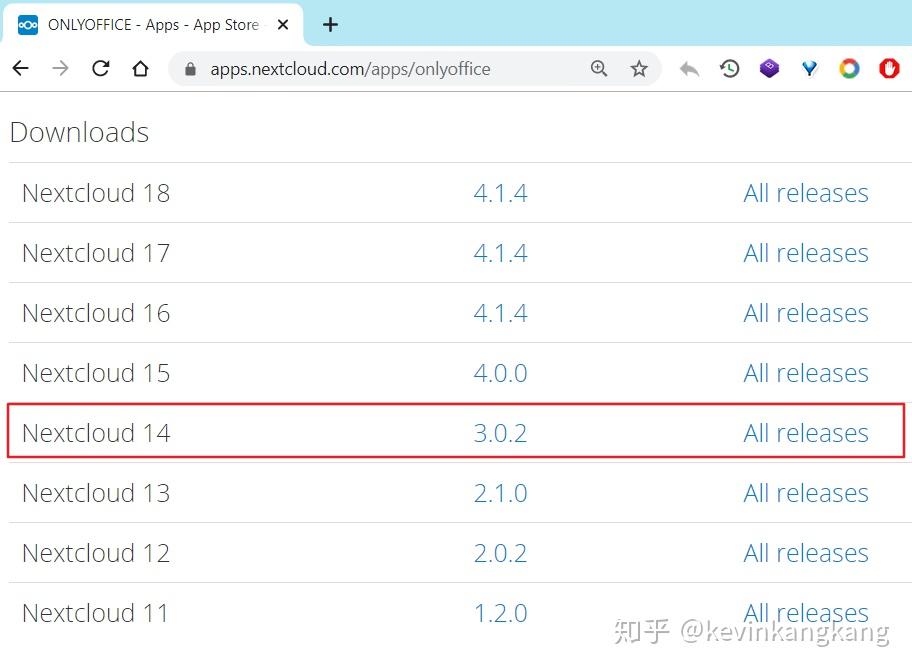
Task: Open a new browser tab
Action: [x=330, y=24]
